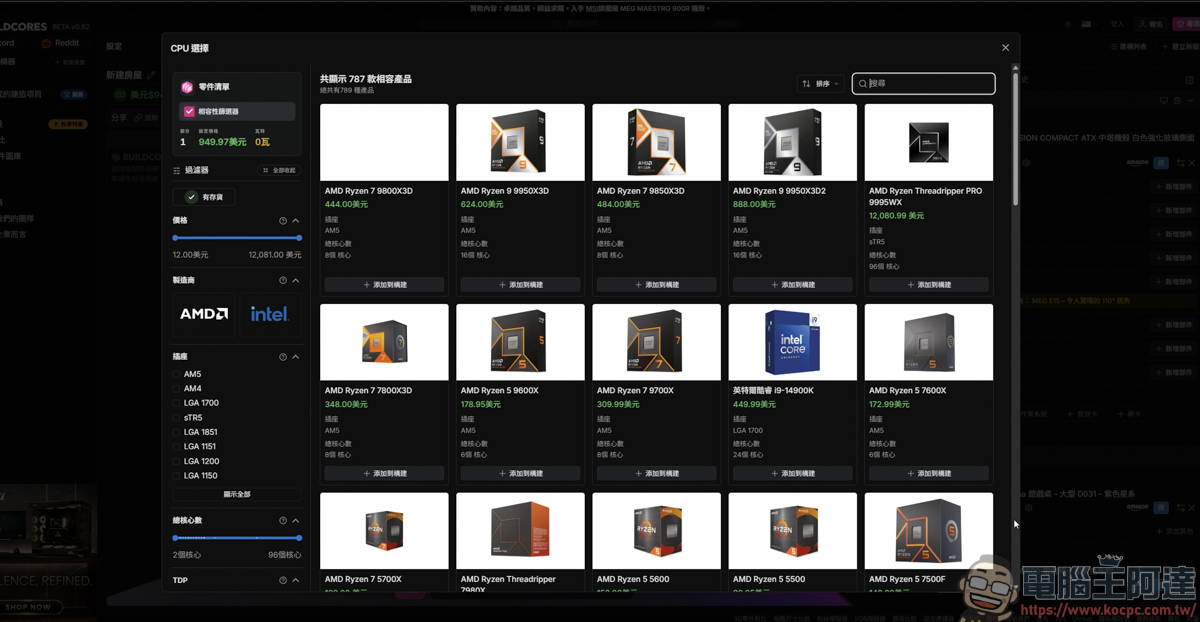
Task: Add AMD Ryzen 9 9950X3D to build
Action: pos(520,285)
